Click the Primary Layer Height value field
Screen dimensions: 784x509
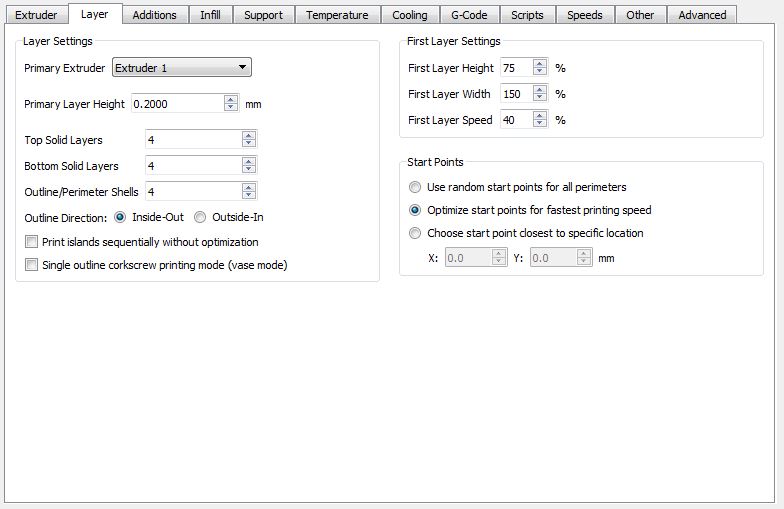click(x=178, y=104)
